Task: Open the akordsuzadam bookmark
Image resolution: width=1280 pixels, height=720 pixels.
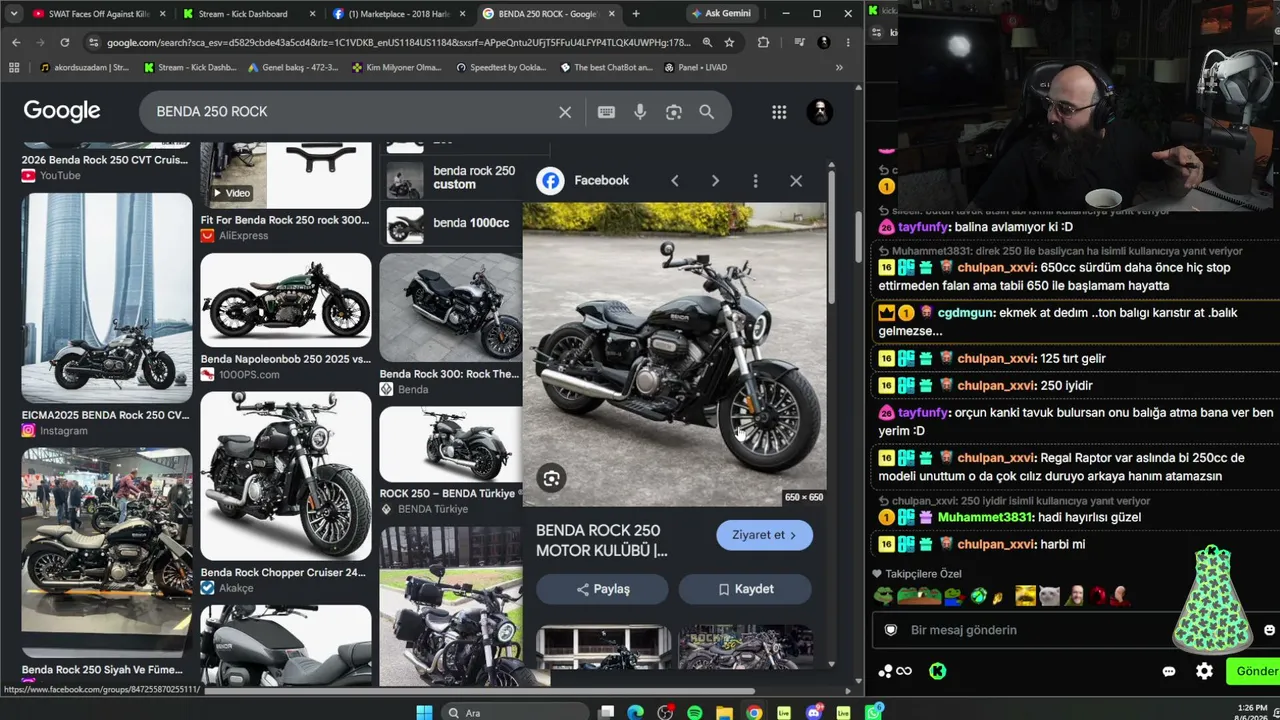Action: click(85, 68)
